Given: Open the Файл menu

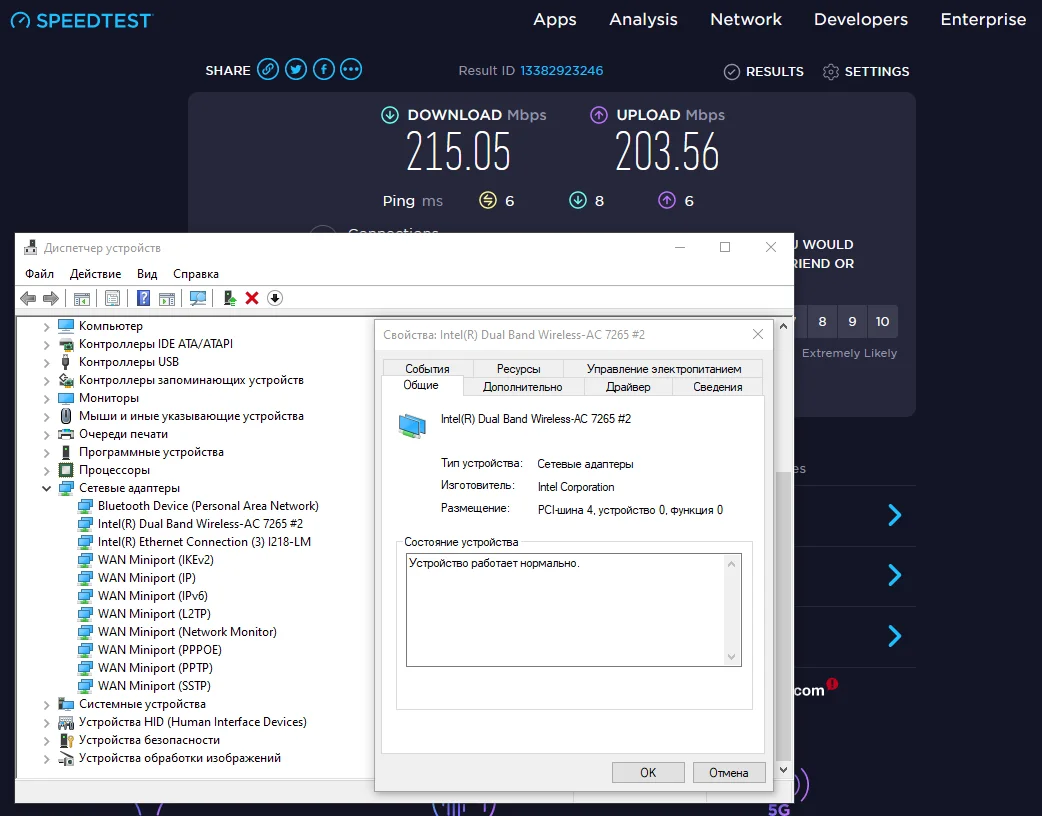Looking at the screenshot, I should click(39, 274).
